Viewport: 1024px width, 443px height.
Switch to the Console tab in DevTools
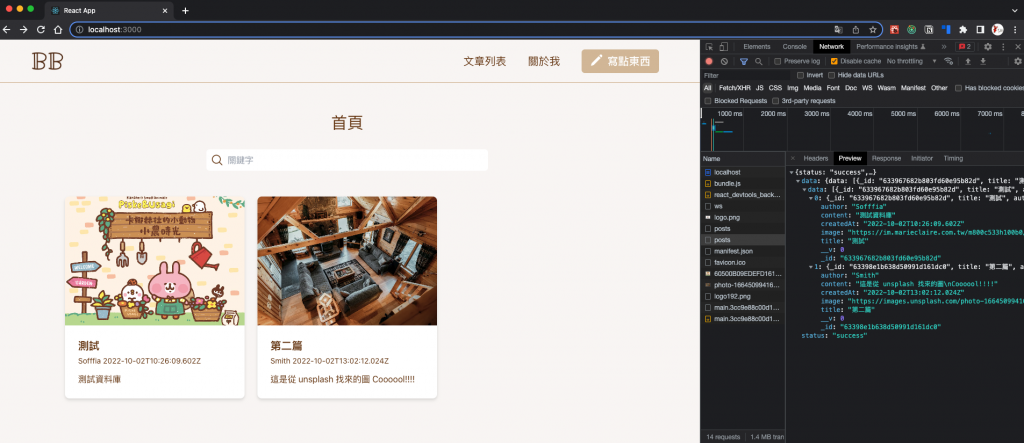795,47
